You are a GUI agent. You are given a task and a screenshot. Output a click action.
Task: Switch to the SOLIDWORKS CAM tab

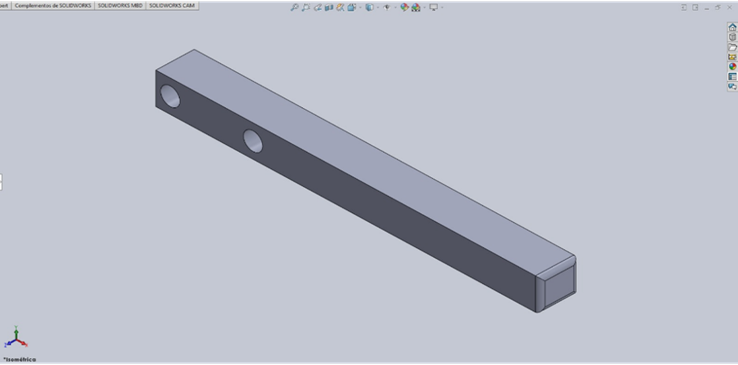[172, 6]
